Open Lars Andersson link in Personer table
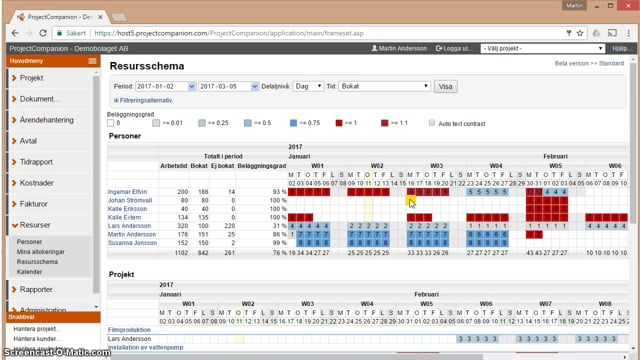The image size is (640, 360). 129,226
